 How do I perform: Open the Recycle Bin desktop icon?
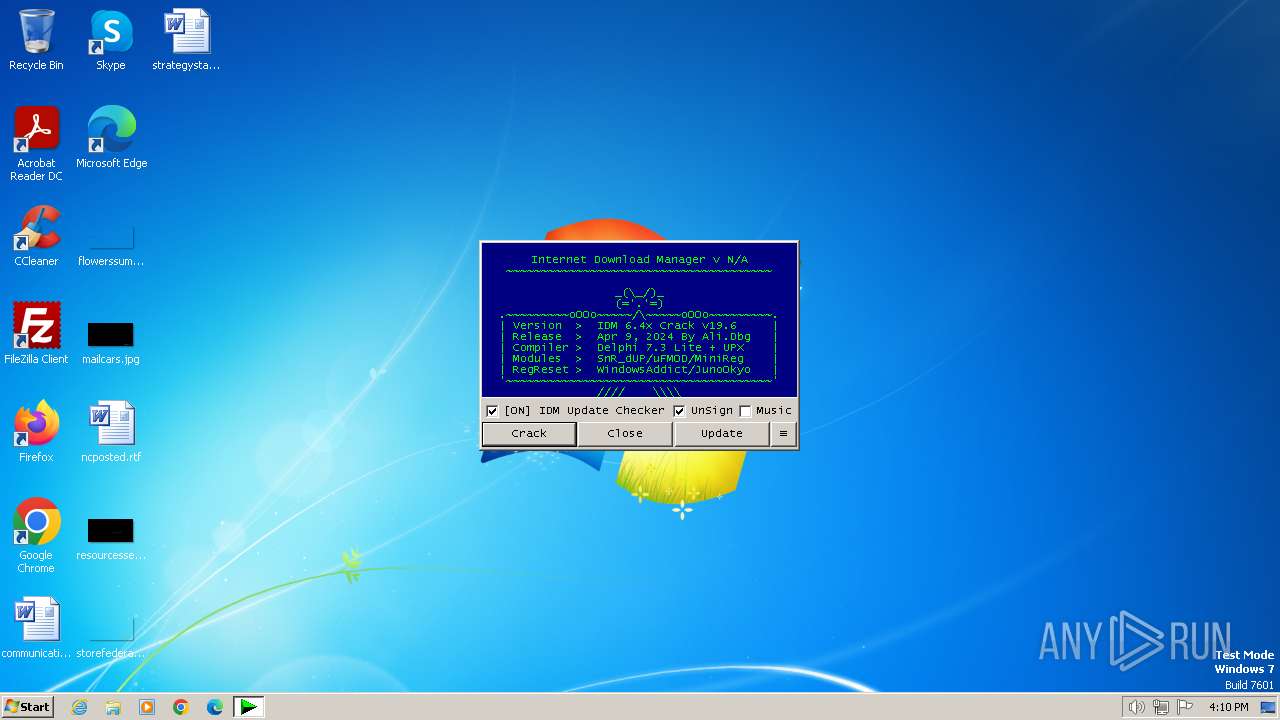point(36,40)
